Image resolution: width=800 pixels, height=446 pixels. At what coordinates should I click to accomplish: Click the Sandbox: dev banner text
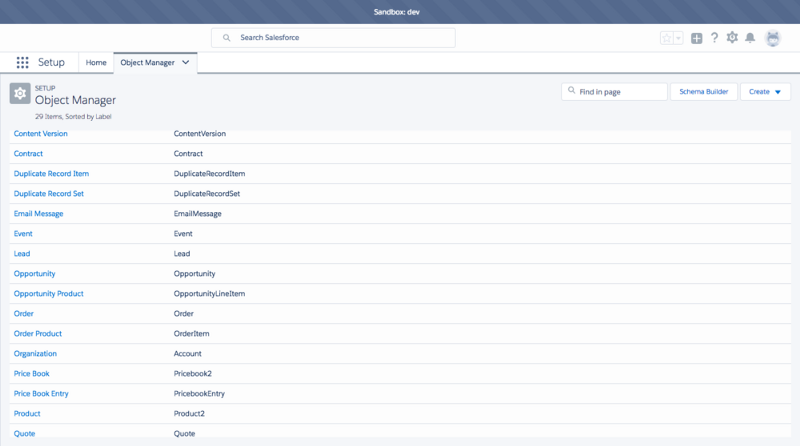pos(396,12)
